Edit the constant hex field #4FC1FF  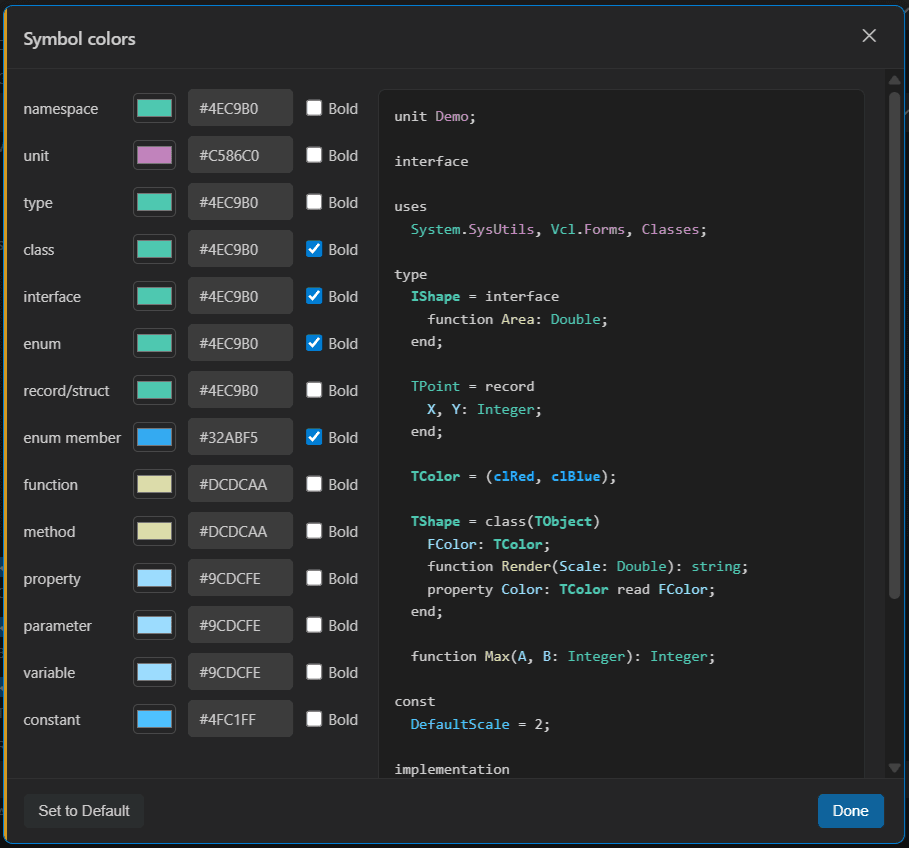pos(240,718)
